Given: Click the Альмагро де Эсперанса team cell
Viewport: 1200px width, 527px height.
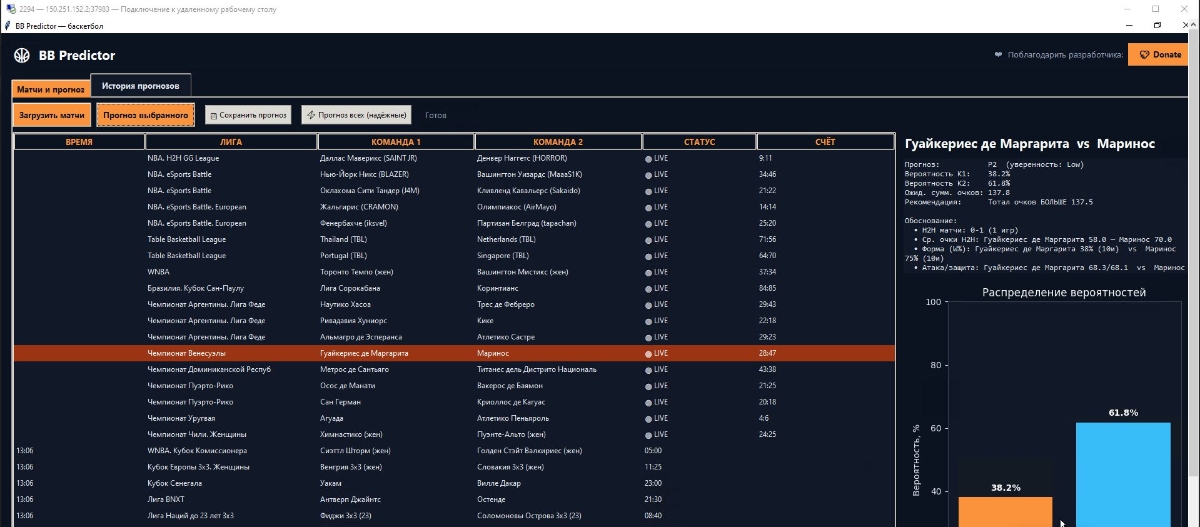Looking at the screenshot, I should (396, 337).
